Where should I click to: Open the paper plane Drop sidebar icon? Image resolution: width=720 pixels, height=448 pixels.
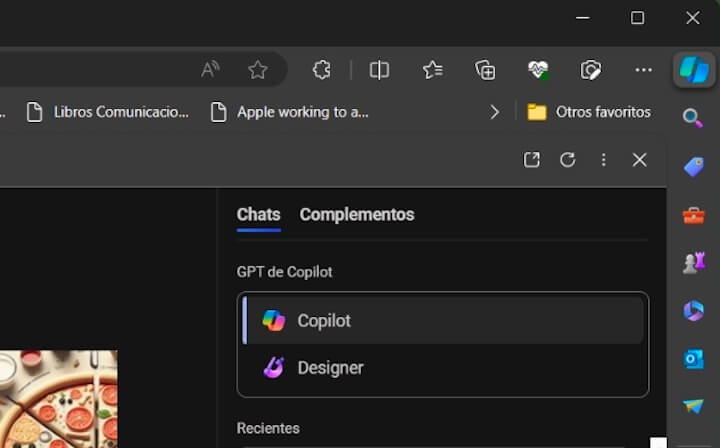tap(693, 406)
